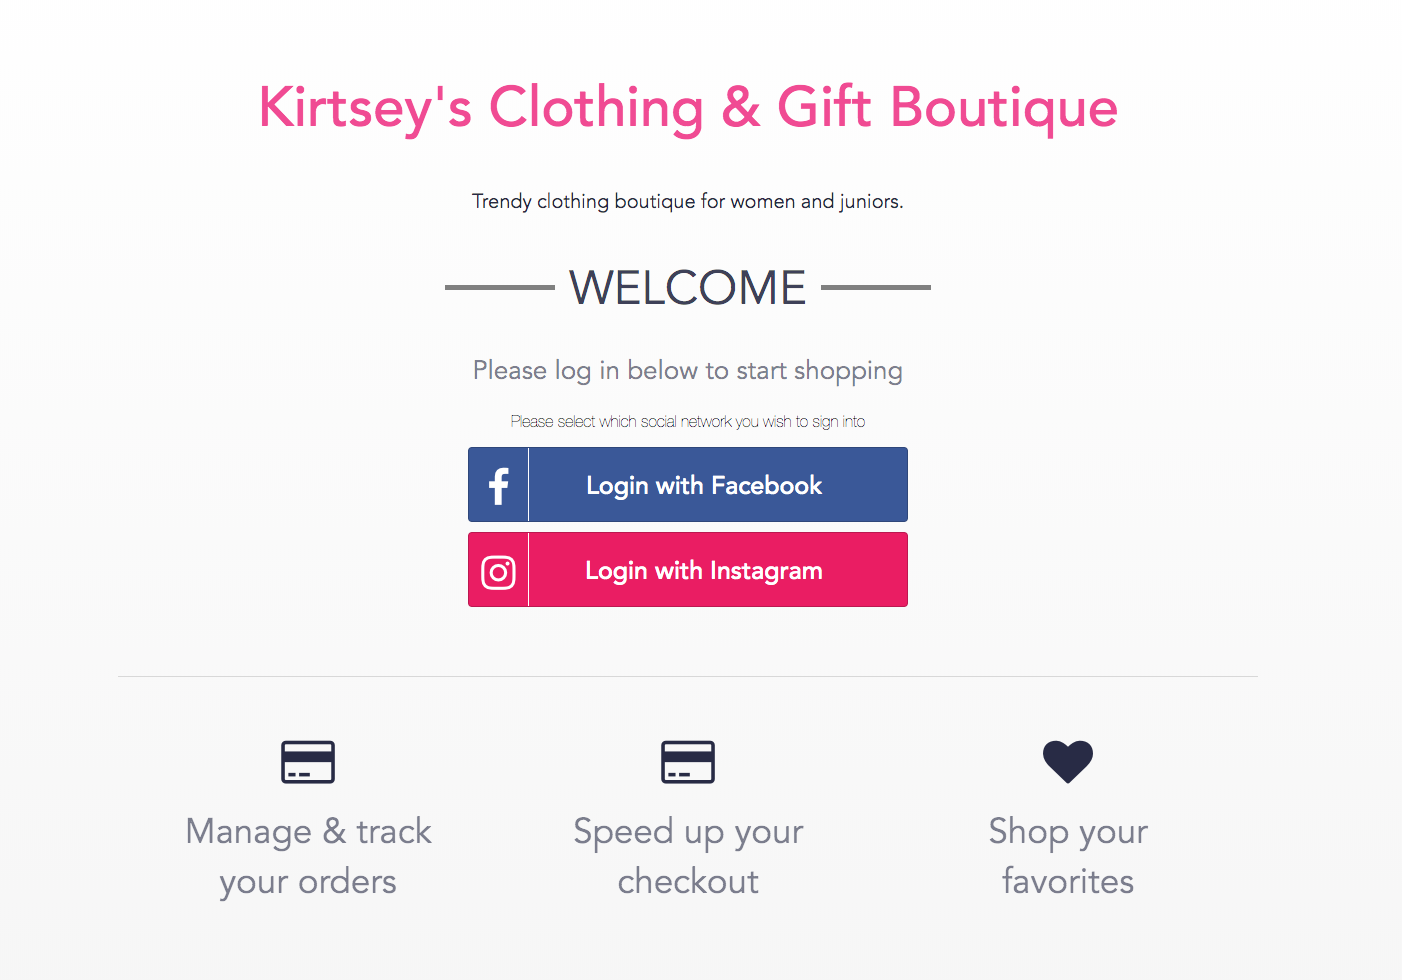Image resolution: width=1402 pixels, height=980 pixels.
Task: Click the Speed up your checkout text
Action: 687,856
